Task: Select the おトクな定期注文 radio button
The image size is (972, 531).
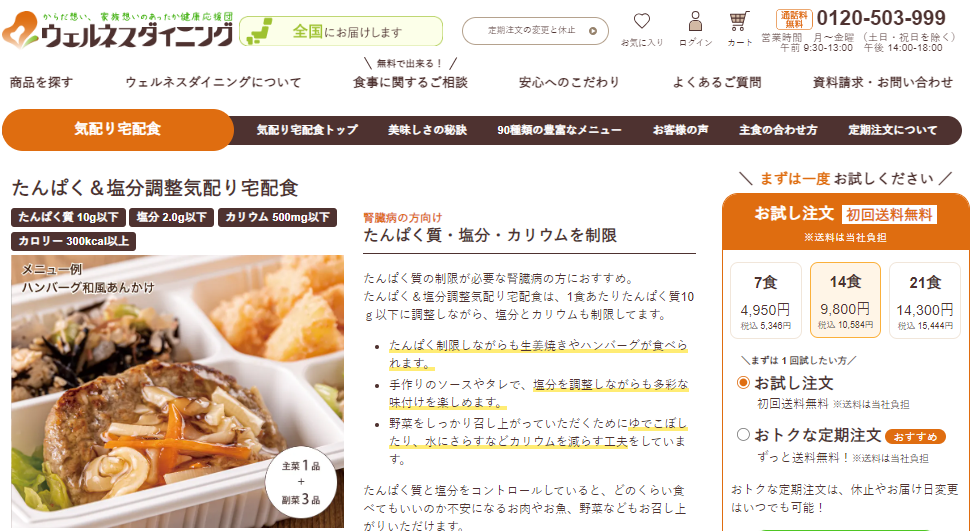Action: 743,434
